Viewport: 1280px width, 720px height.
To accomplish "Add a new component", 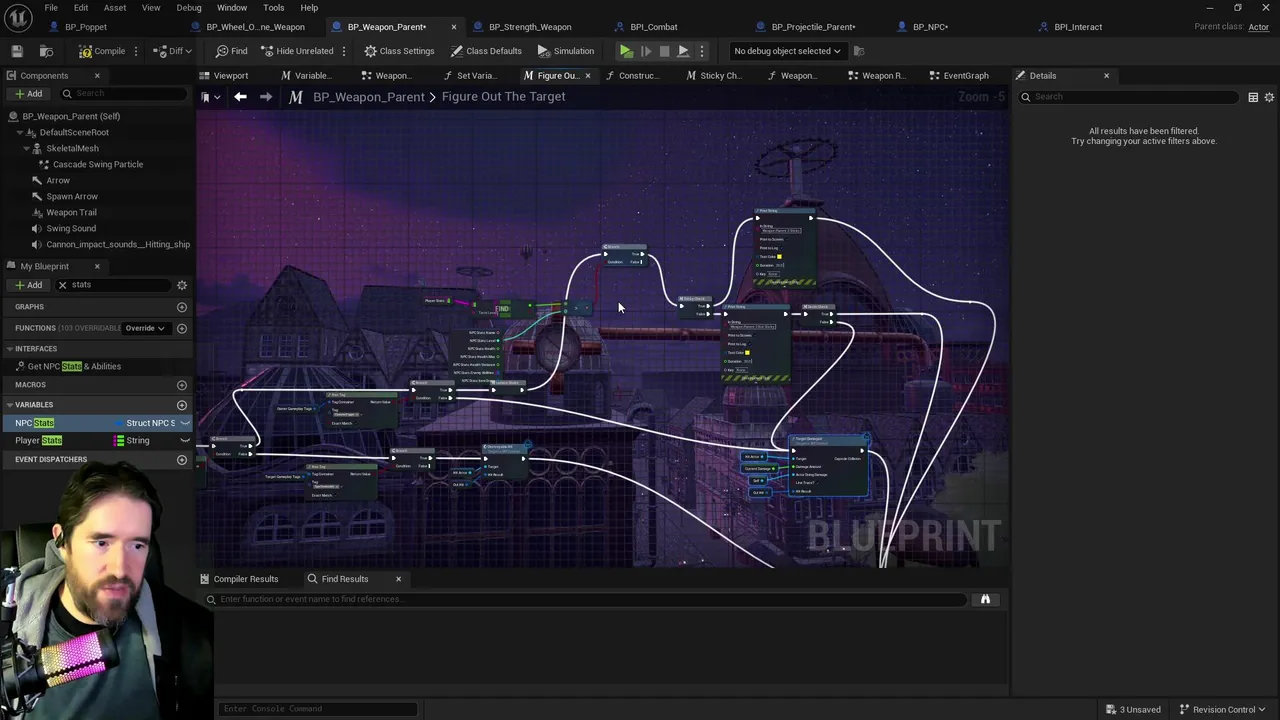I will pos(28,94).
